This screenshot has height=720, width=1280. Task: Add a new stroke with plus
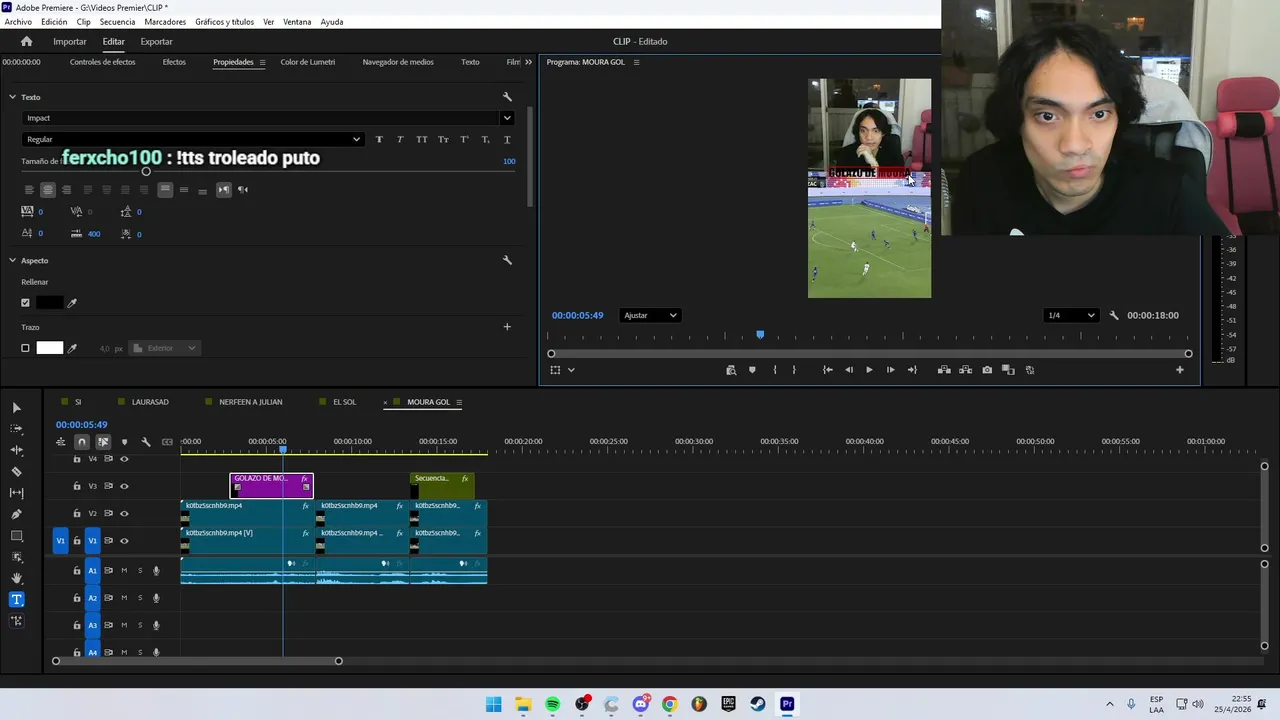[507, 327]
